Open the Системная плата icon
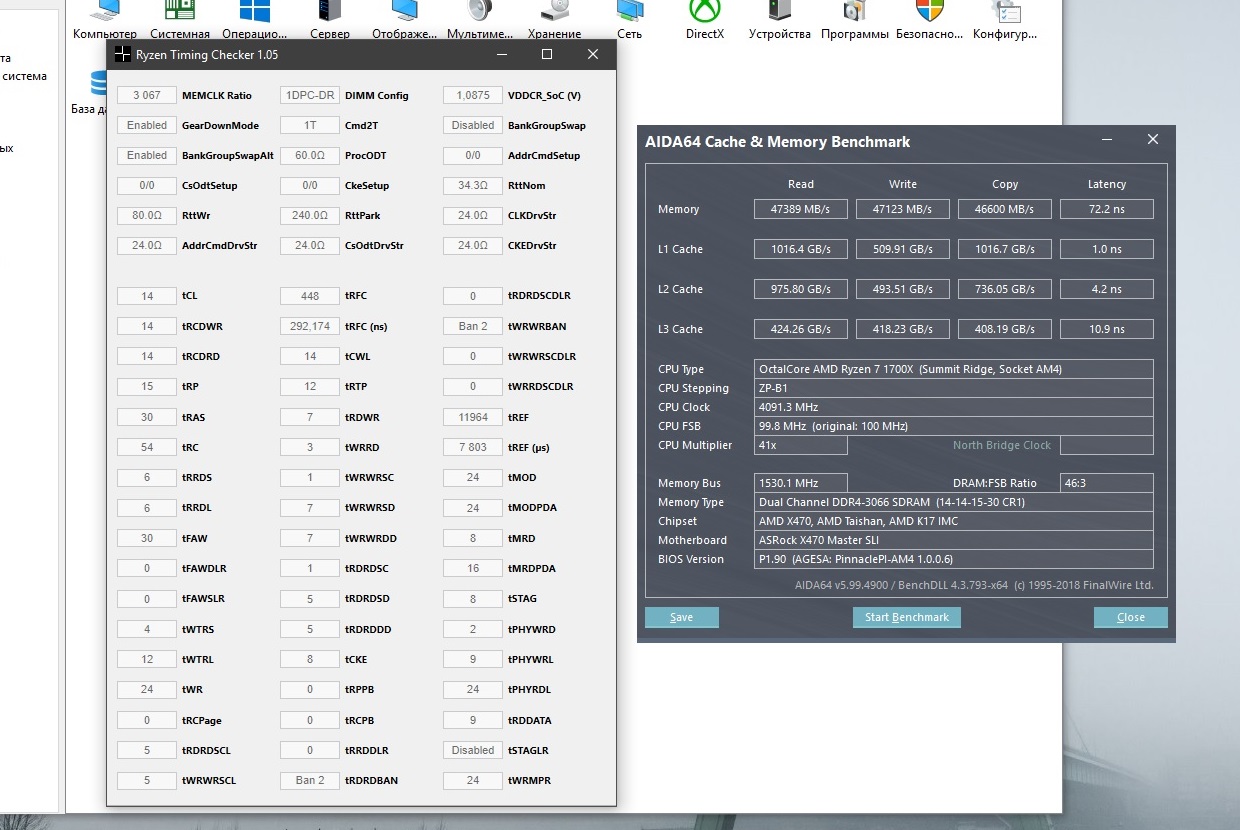The width and height of the screenshot is (1240, 830). 180,20
